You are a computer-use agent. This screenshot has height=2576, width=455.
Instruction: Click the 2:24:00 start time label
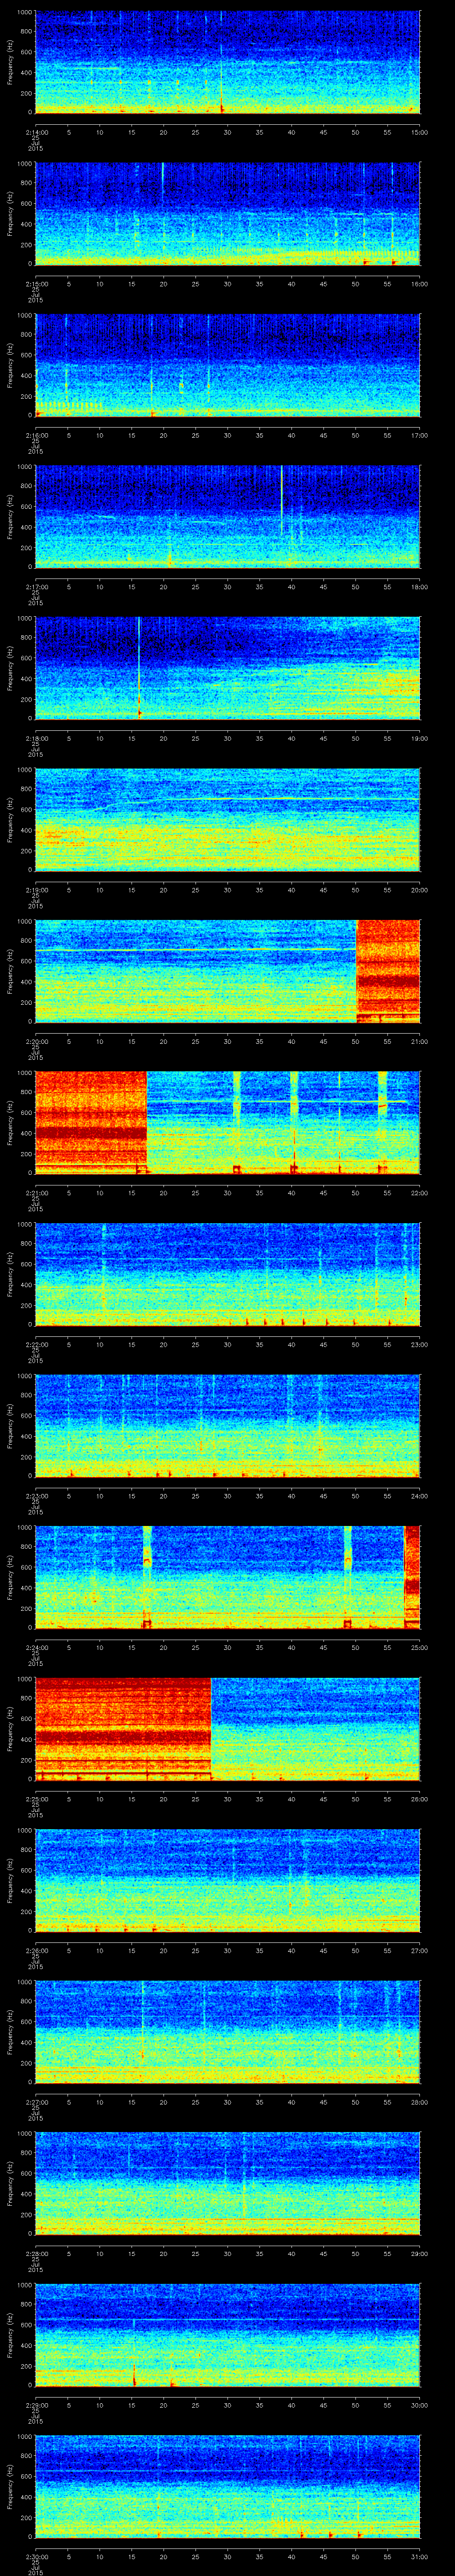(x=35, y=1647)
